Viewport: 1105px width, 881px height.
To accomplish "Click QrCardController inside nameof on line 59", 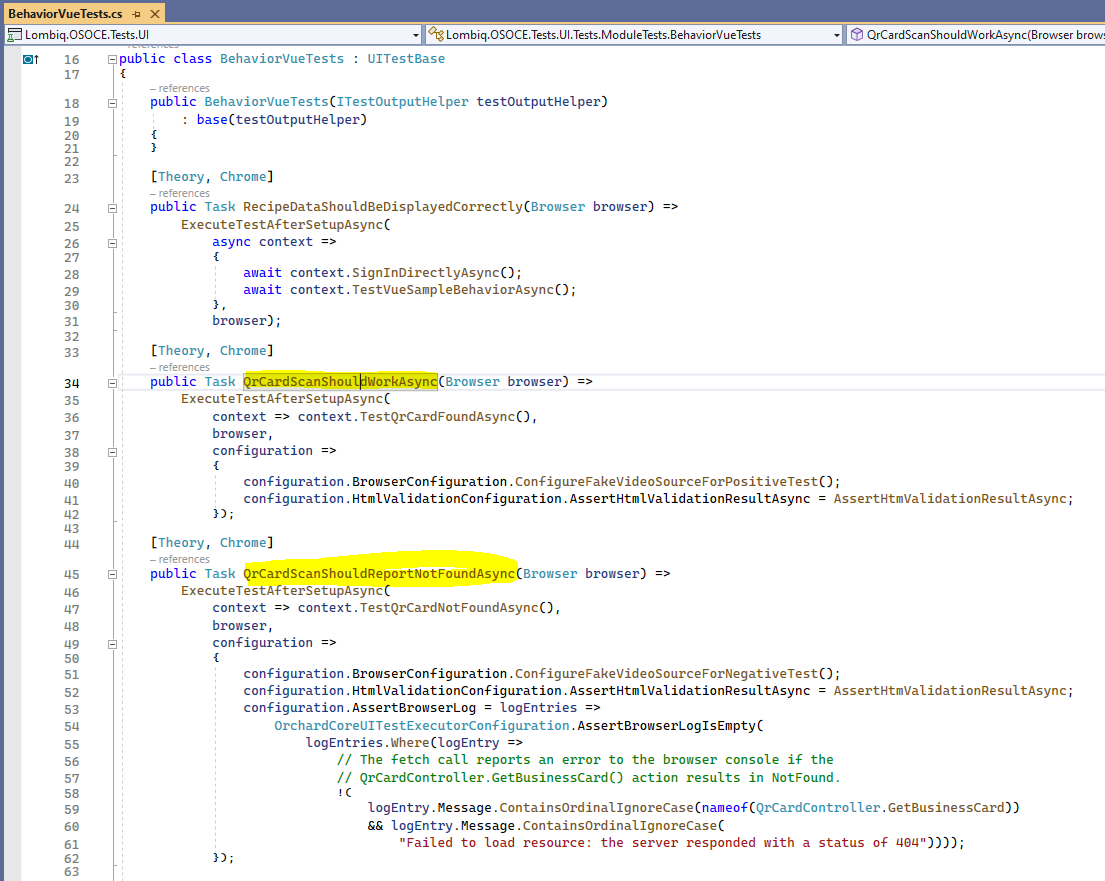I will (817, 808).
